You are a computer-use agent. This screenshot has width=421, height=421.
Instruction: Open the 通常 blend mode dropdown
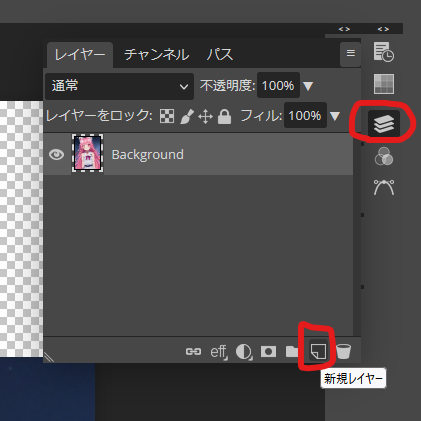tap(119, 86)
